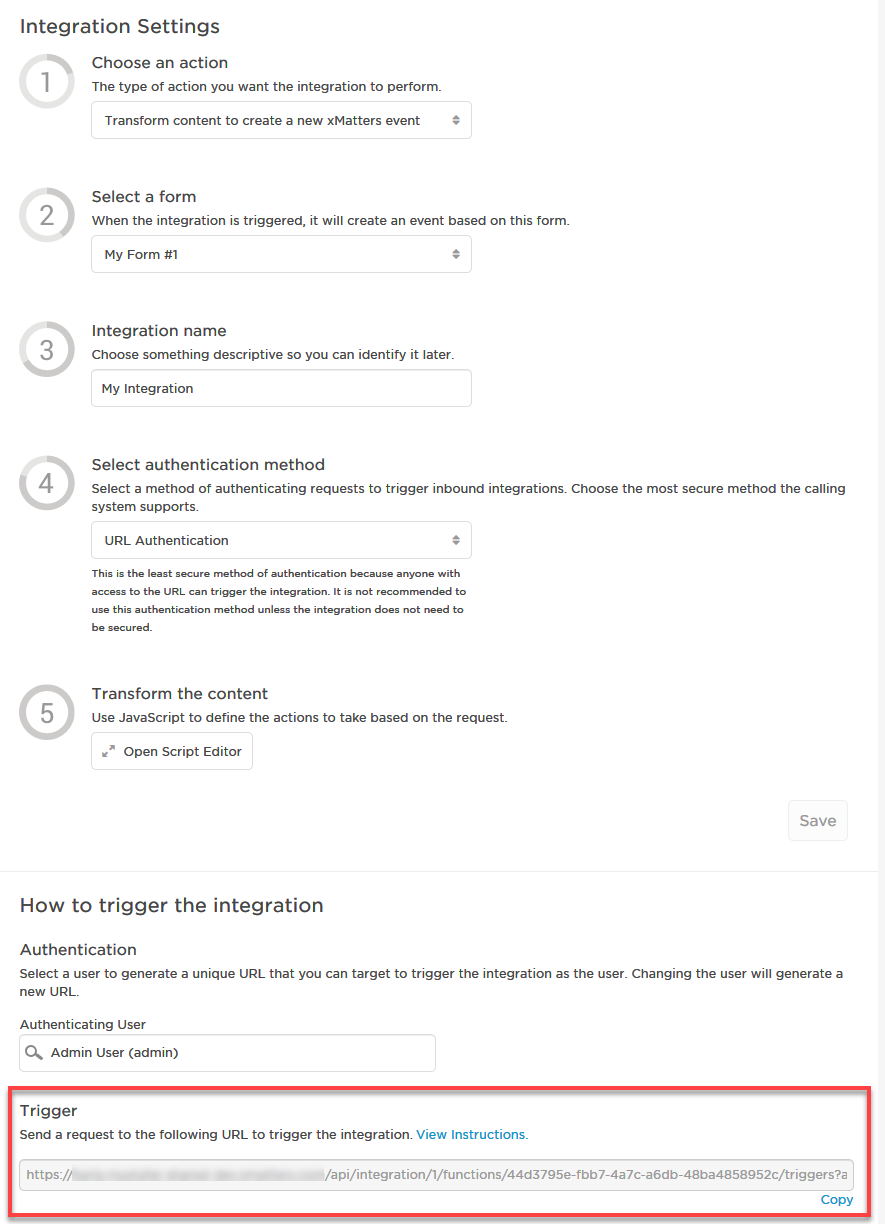Click the search magnifier in Authenticating User
The height and width of the screenshot is (1224, 885).
[x=35, y=1052]
